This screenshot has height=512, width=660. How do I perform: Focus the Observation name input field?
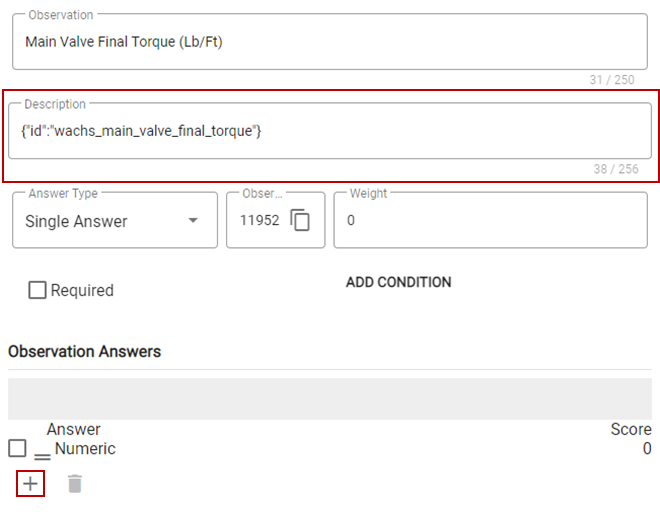pos(330,42)
